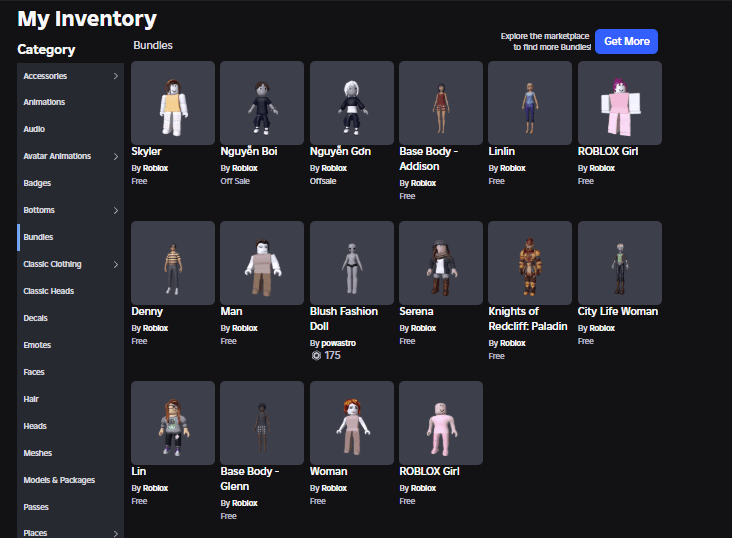
Task: Select the Audio category
Action: (x=70, y=129)
